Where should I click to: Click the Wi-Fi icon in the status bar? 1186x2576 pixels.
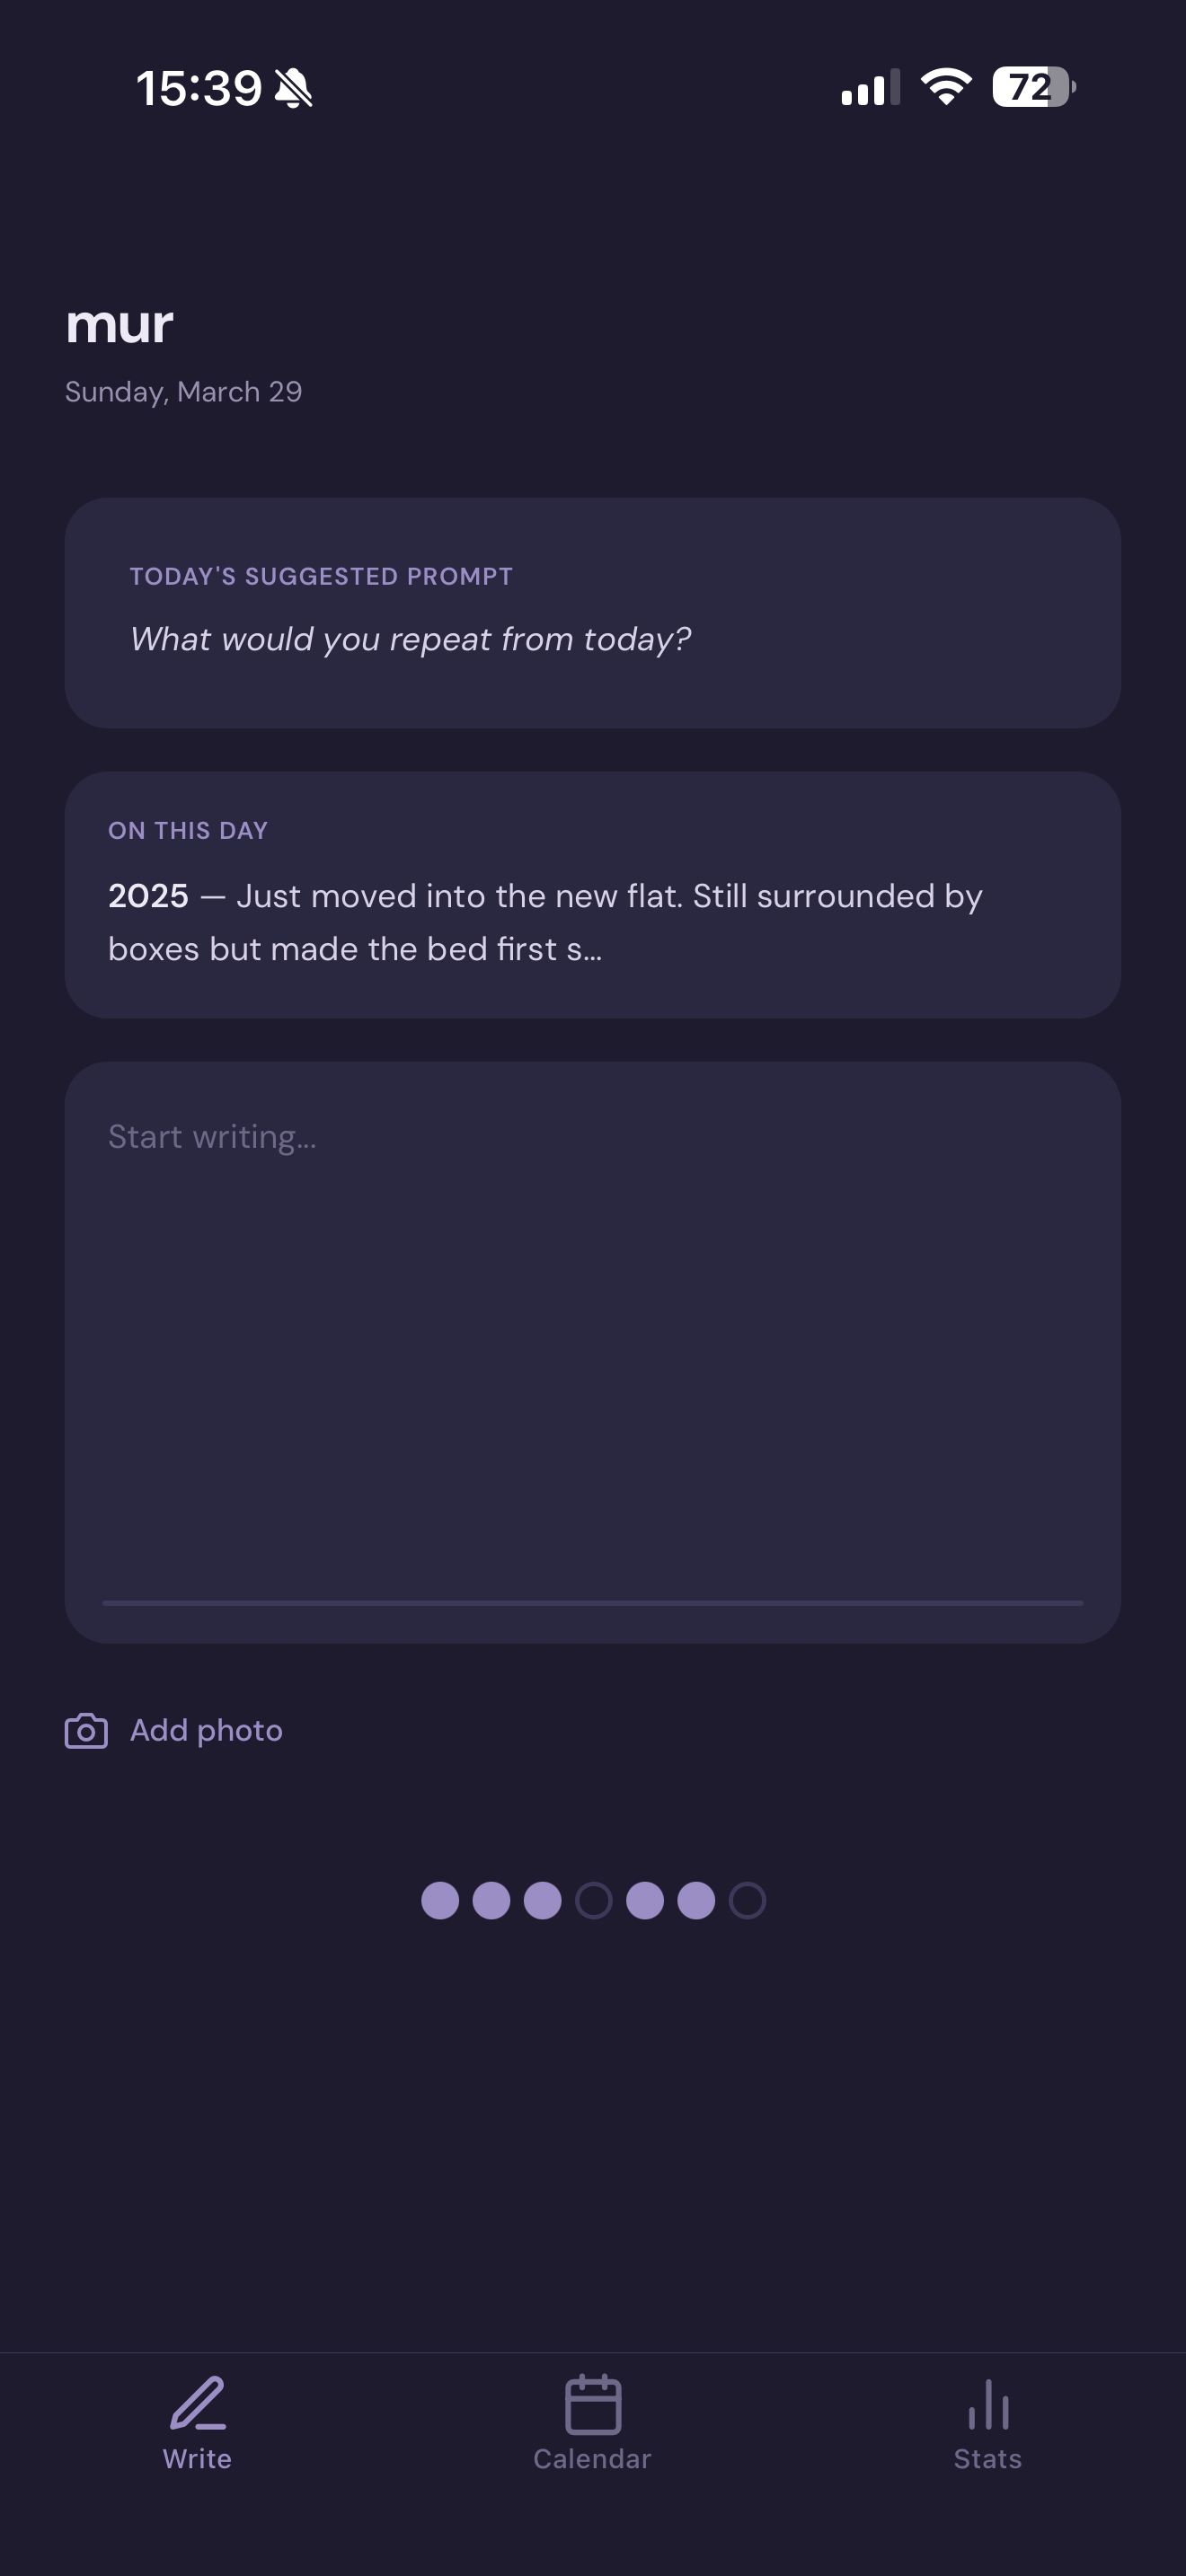coord(944,88)
